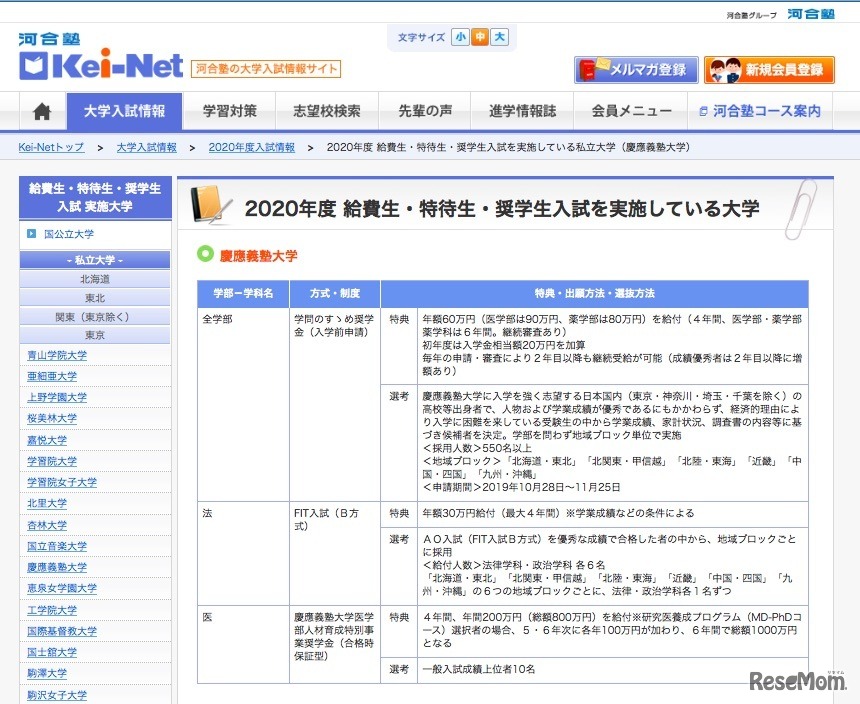This screenshot has height=704, width=860.
Task: Open 慶應義塾大学 in sidebar list
Action: tap(57, 567)
